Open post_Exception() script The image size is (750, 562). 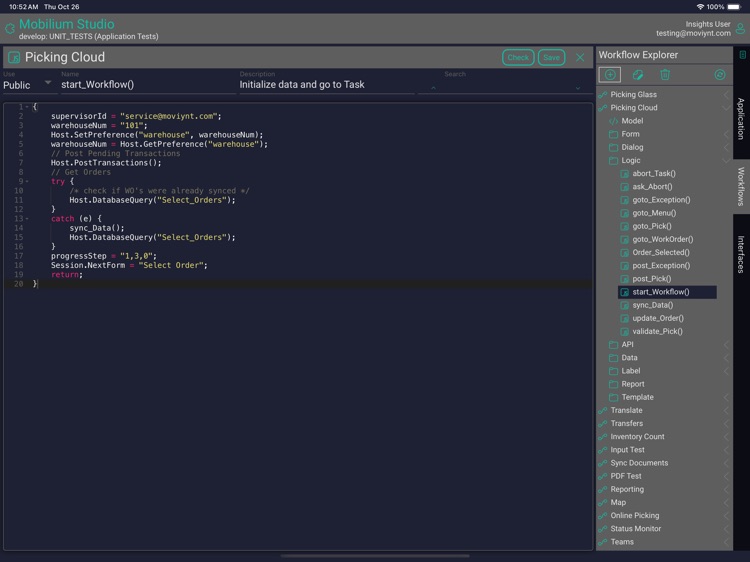[661, 265]
